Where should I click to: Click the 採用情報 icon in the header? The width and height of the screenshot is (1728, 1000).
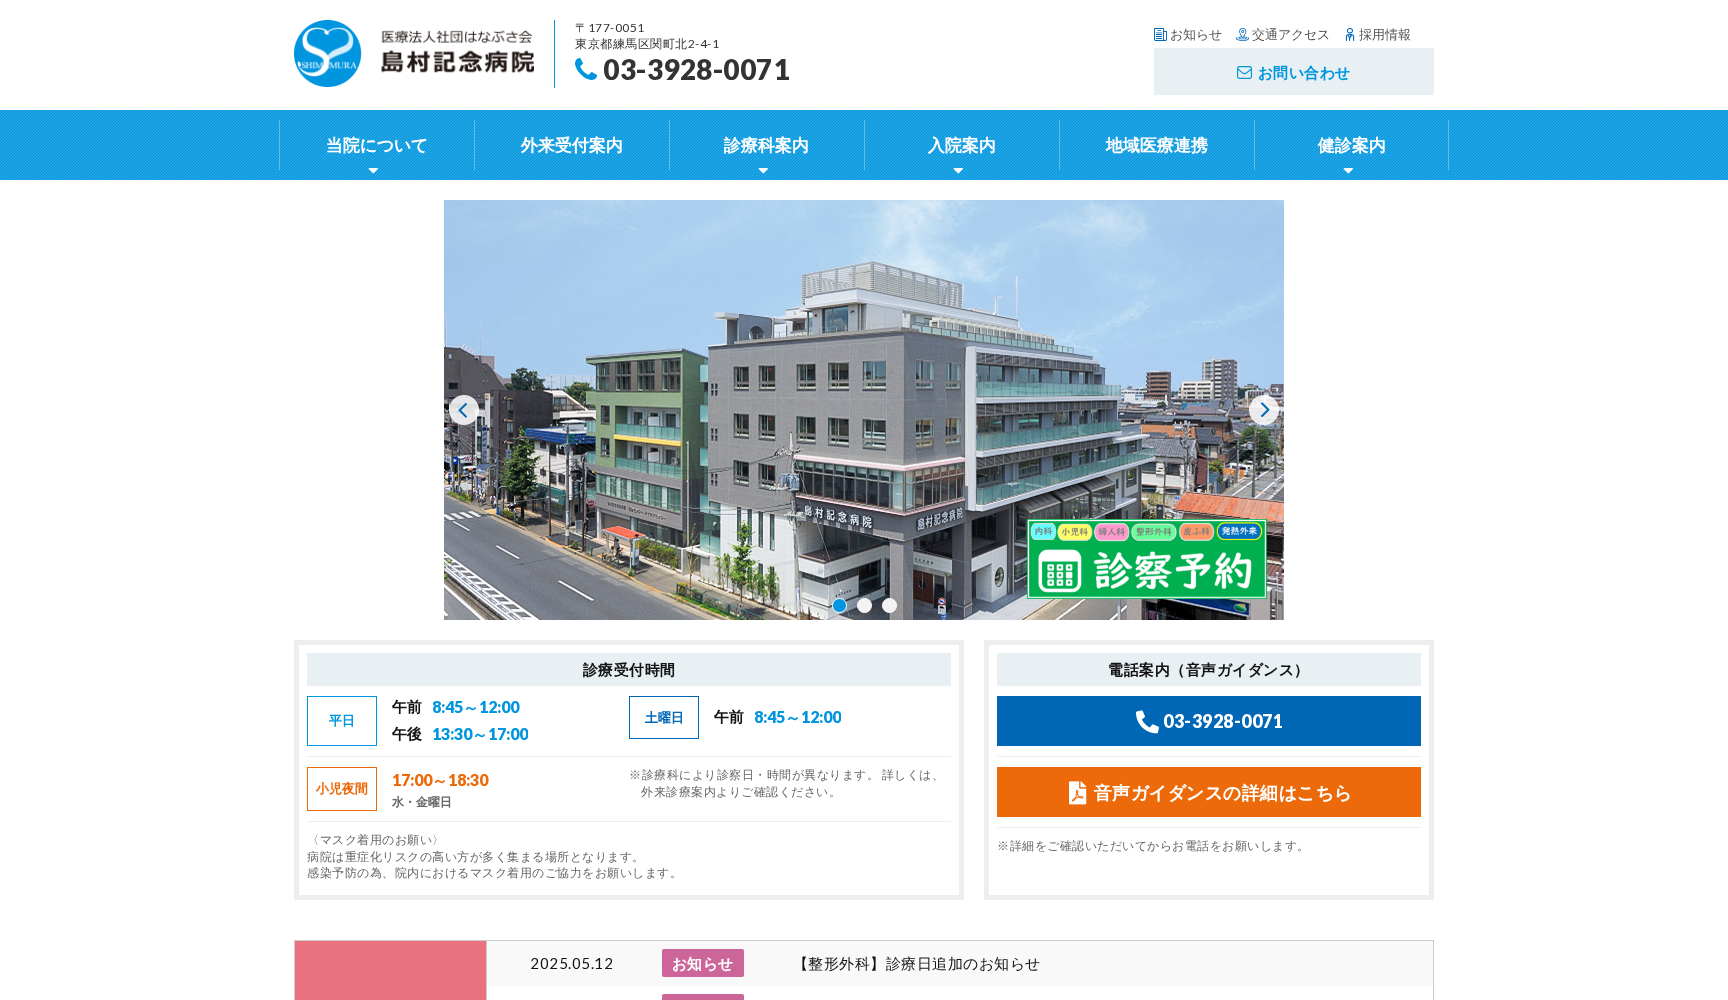click(1348, 33)
